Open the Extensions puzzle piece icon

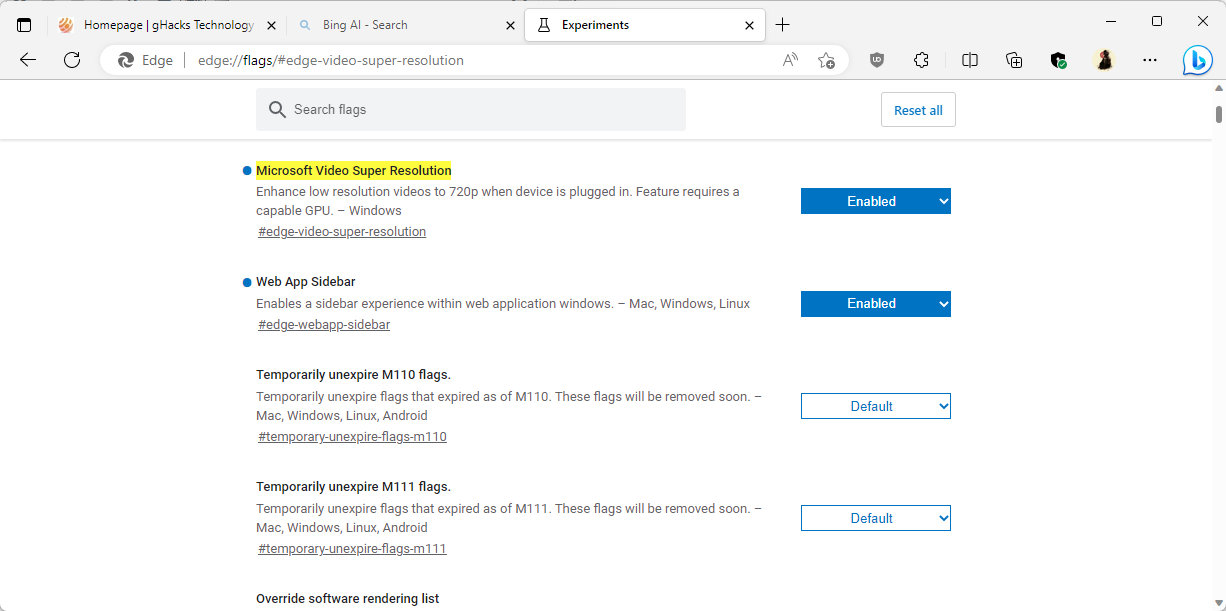(x=921, y=60)
